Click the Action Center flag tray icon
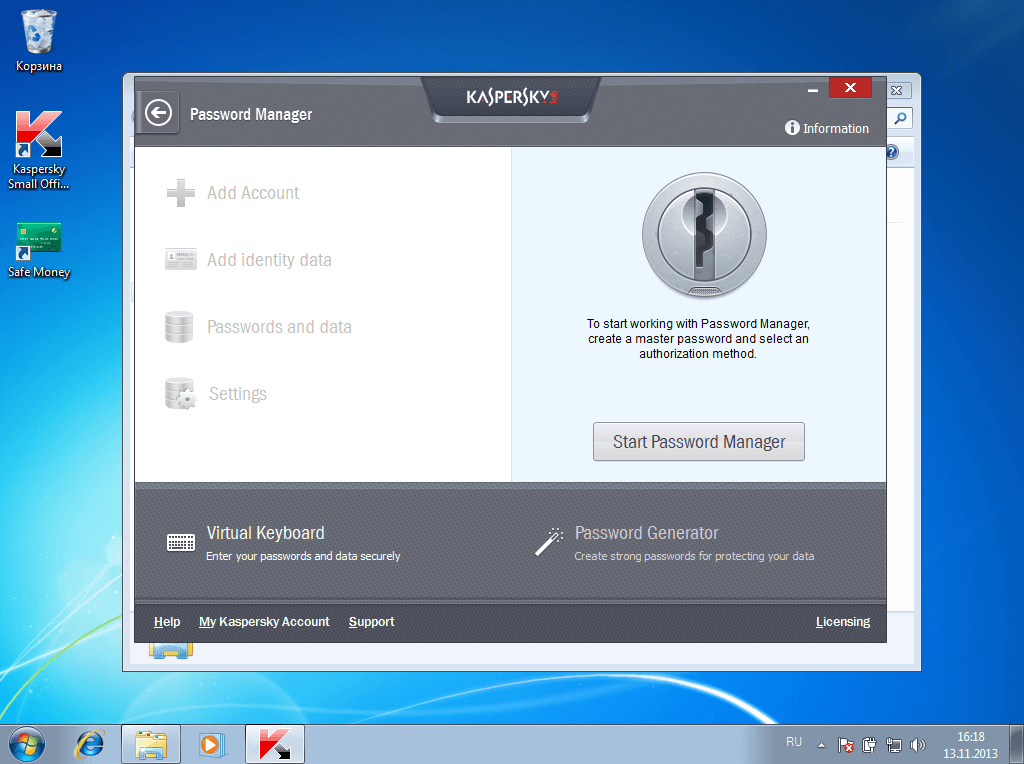The height and width of the screenshot is (764, 1024). coord(846,744)
